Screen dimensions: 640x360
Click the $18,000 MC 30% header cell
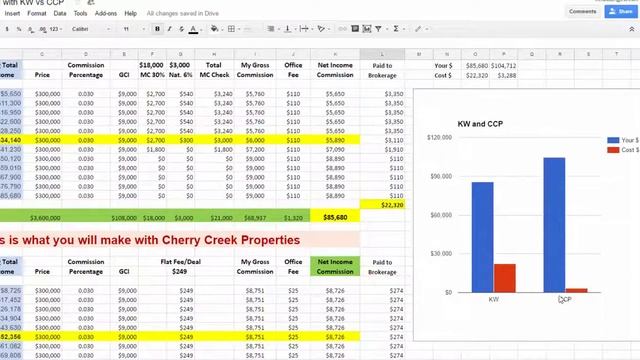[152, 70]
